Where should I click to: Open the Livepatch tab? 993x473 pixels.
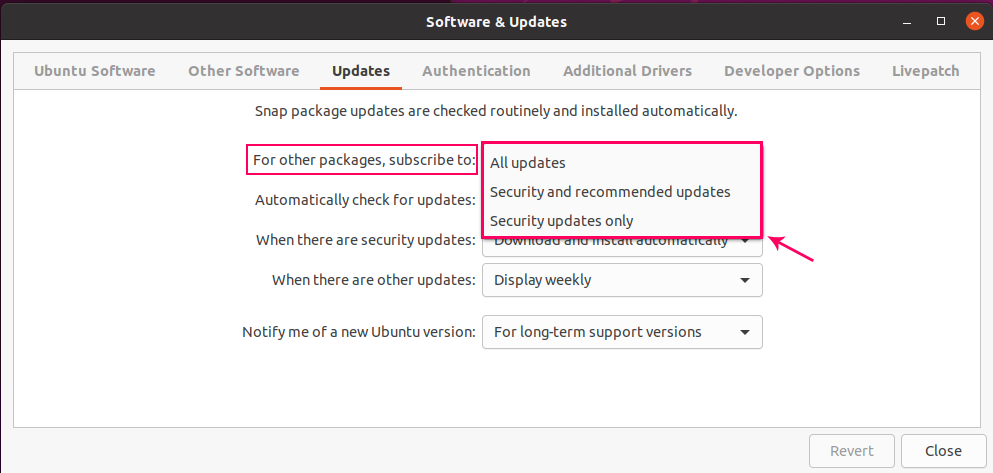point(925,71)
